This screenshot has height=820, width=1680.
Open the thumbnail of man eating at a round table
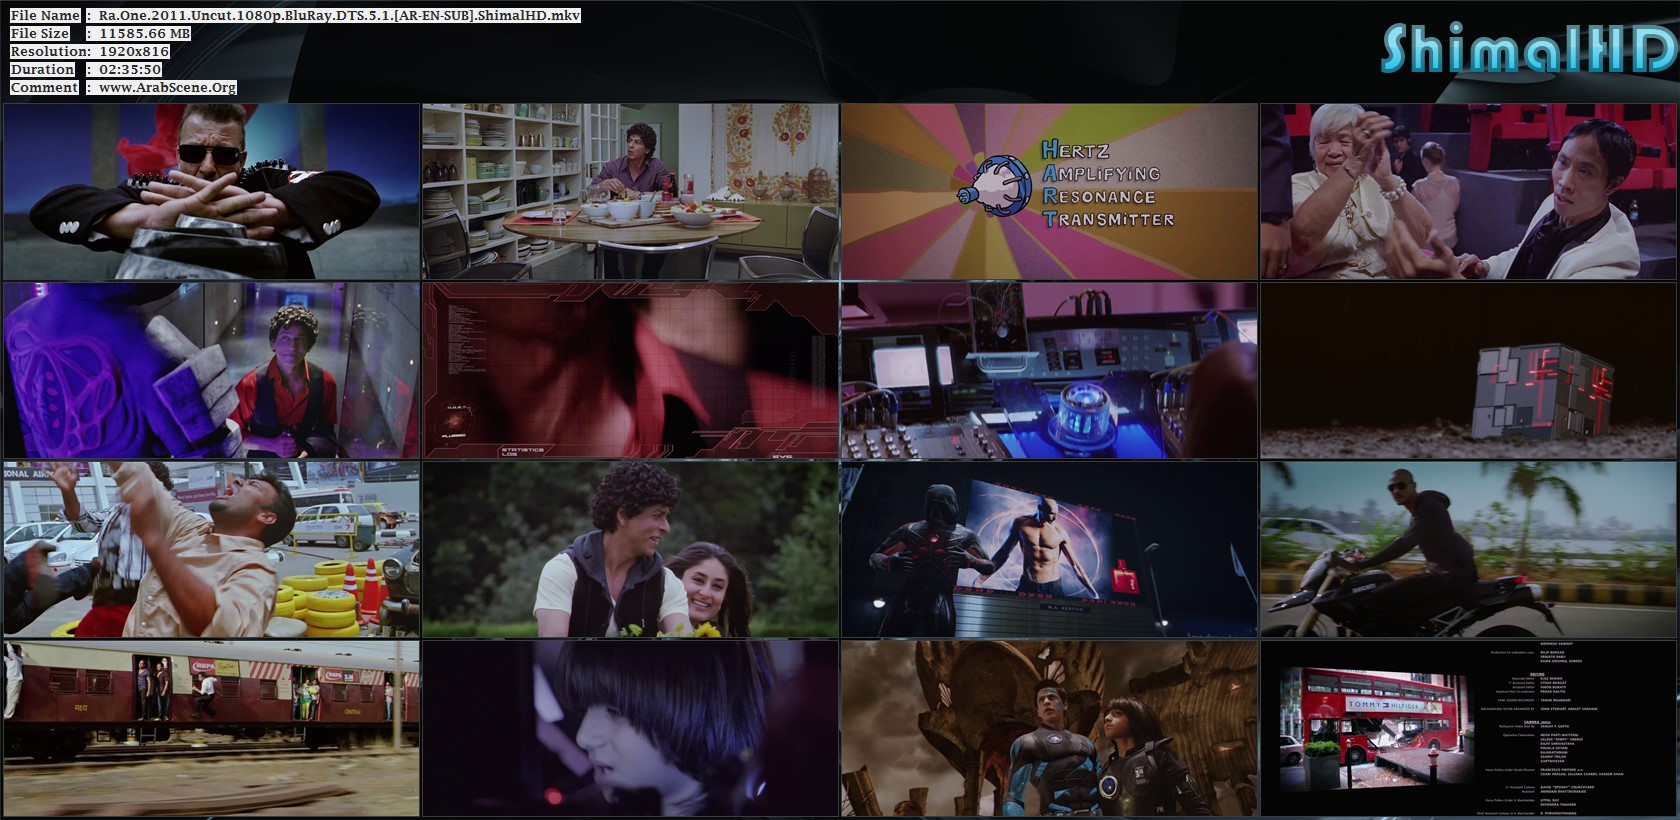(630, 191)
